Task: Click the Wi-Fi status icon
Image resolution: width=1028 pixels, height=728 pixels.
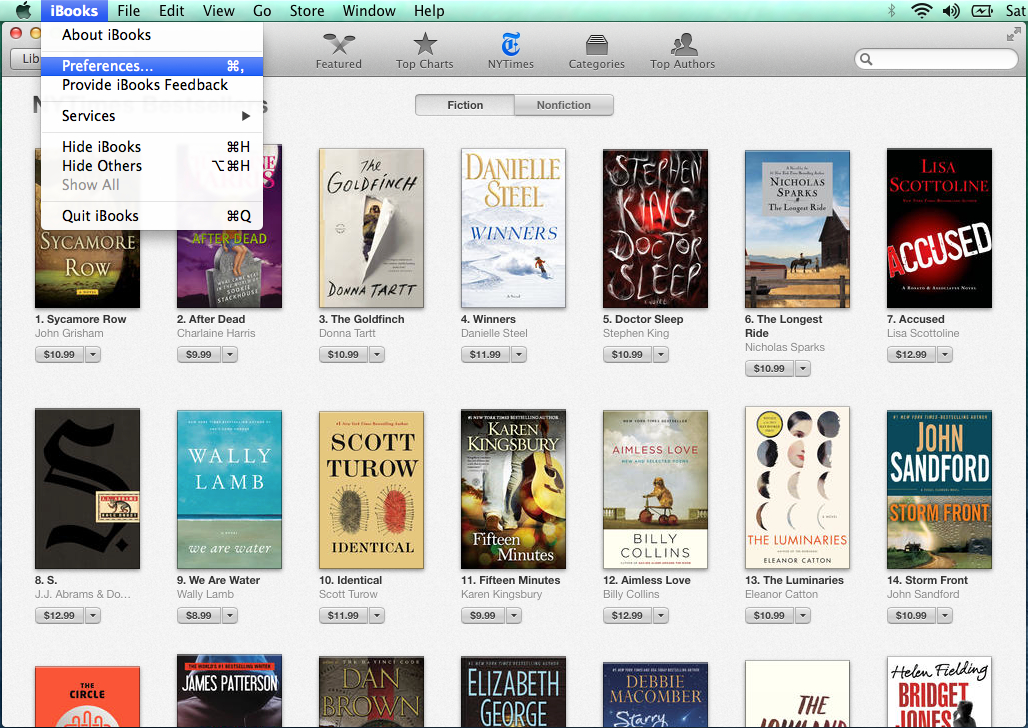Action: point(922,10)
